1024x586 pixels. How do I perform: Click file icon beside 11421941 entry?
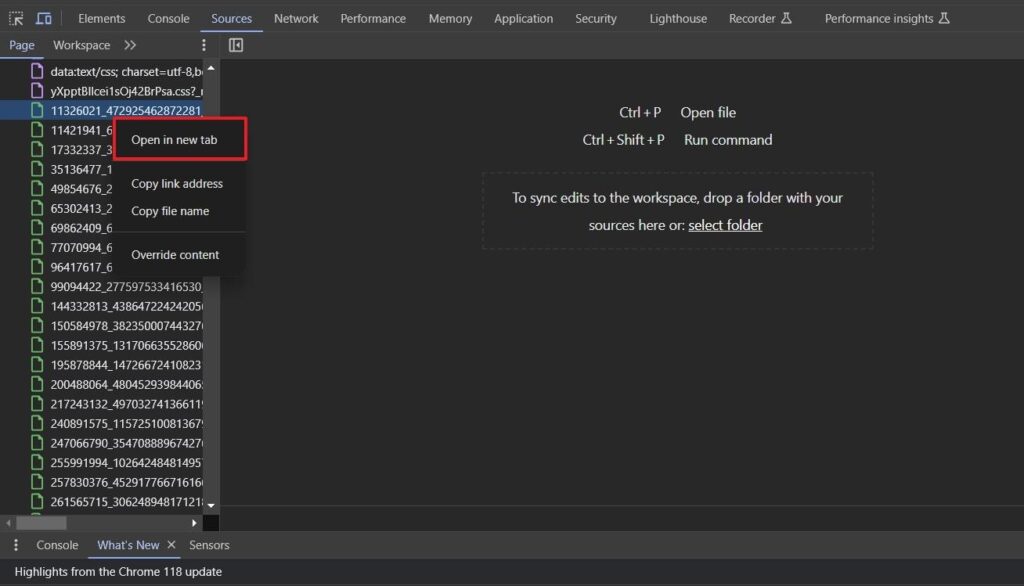(37, 129)
